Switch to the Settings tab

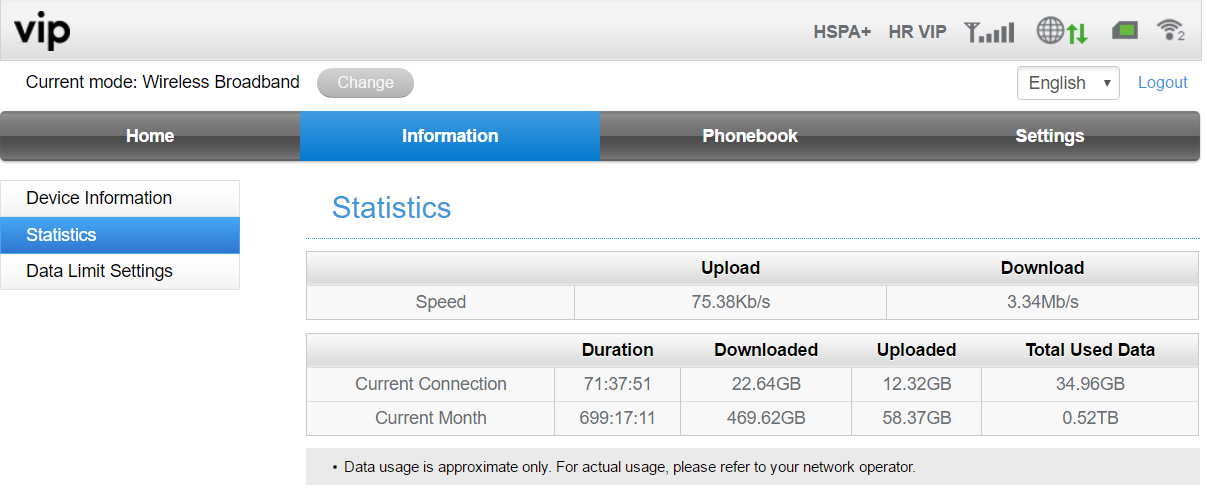click(1049, 136)
